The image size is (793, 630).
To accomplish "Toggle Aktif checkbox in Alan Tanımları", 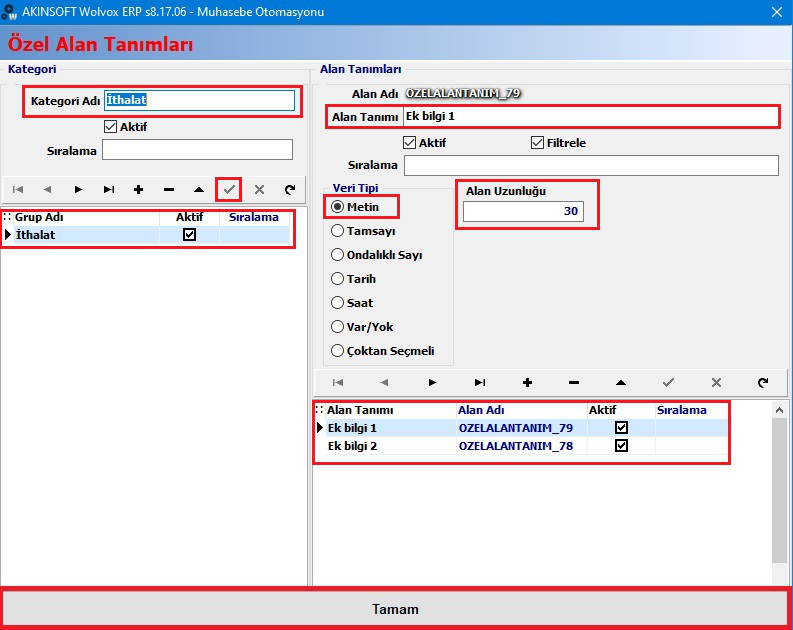I will pyautogui.click(x=409, y=143).
